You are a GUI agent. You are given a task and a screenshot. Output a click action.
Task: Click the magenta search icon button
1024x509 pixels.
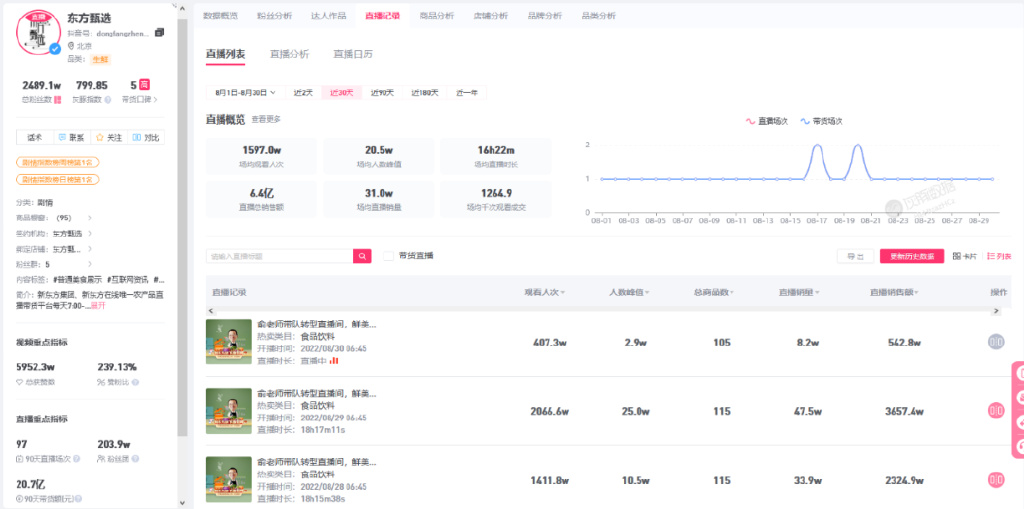tap(362, 255)
